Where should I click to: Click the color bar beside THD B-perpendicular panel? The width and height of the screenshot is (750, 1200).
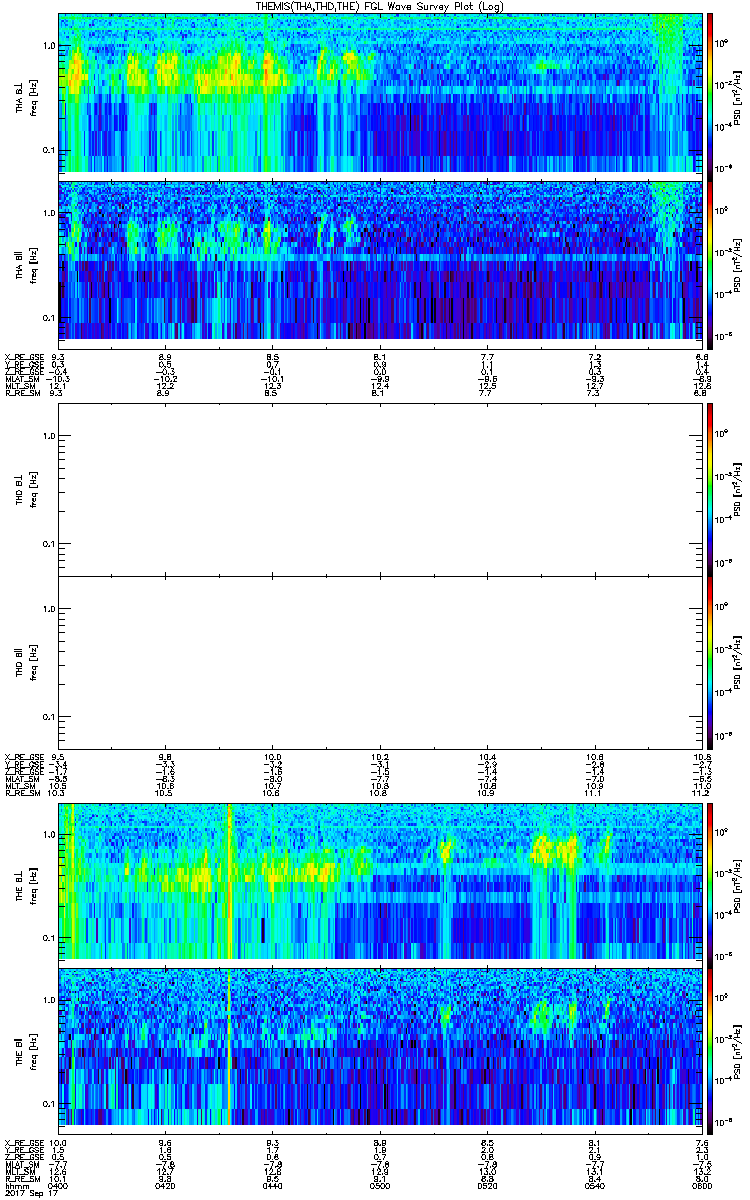coord(710,489)
